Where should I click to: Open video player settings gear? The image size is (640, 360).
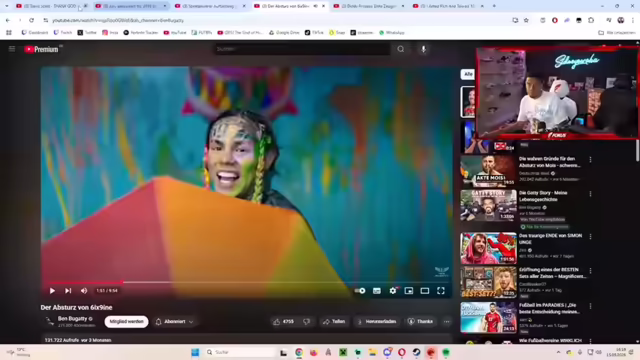393,291
